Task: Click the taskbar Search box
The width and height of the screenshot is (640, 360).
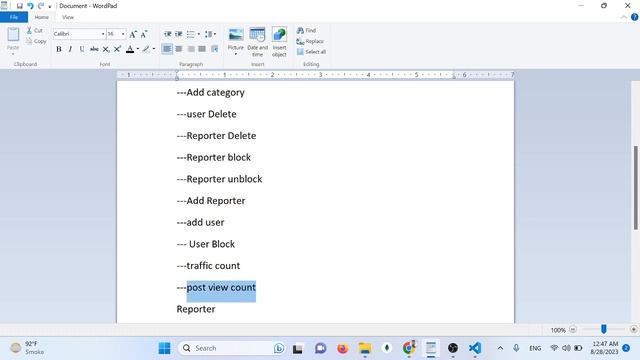Action: 232,348
